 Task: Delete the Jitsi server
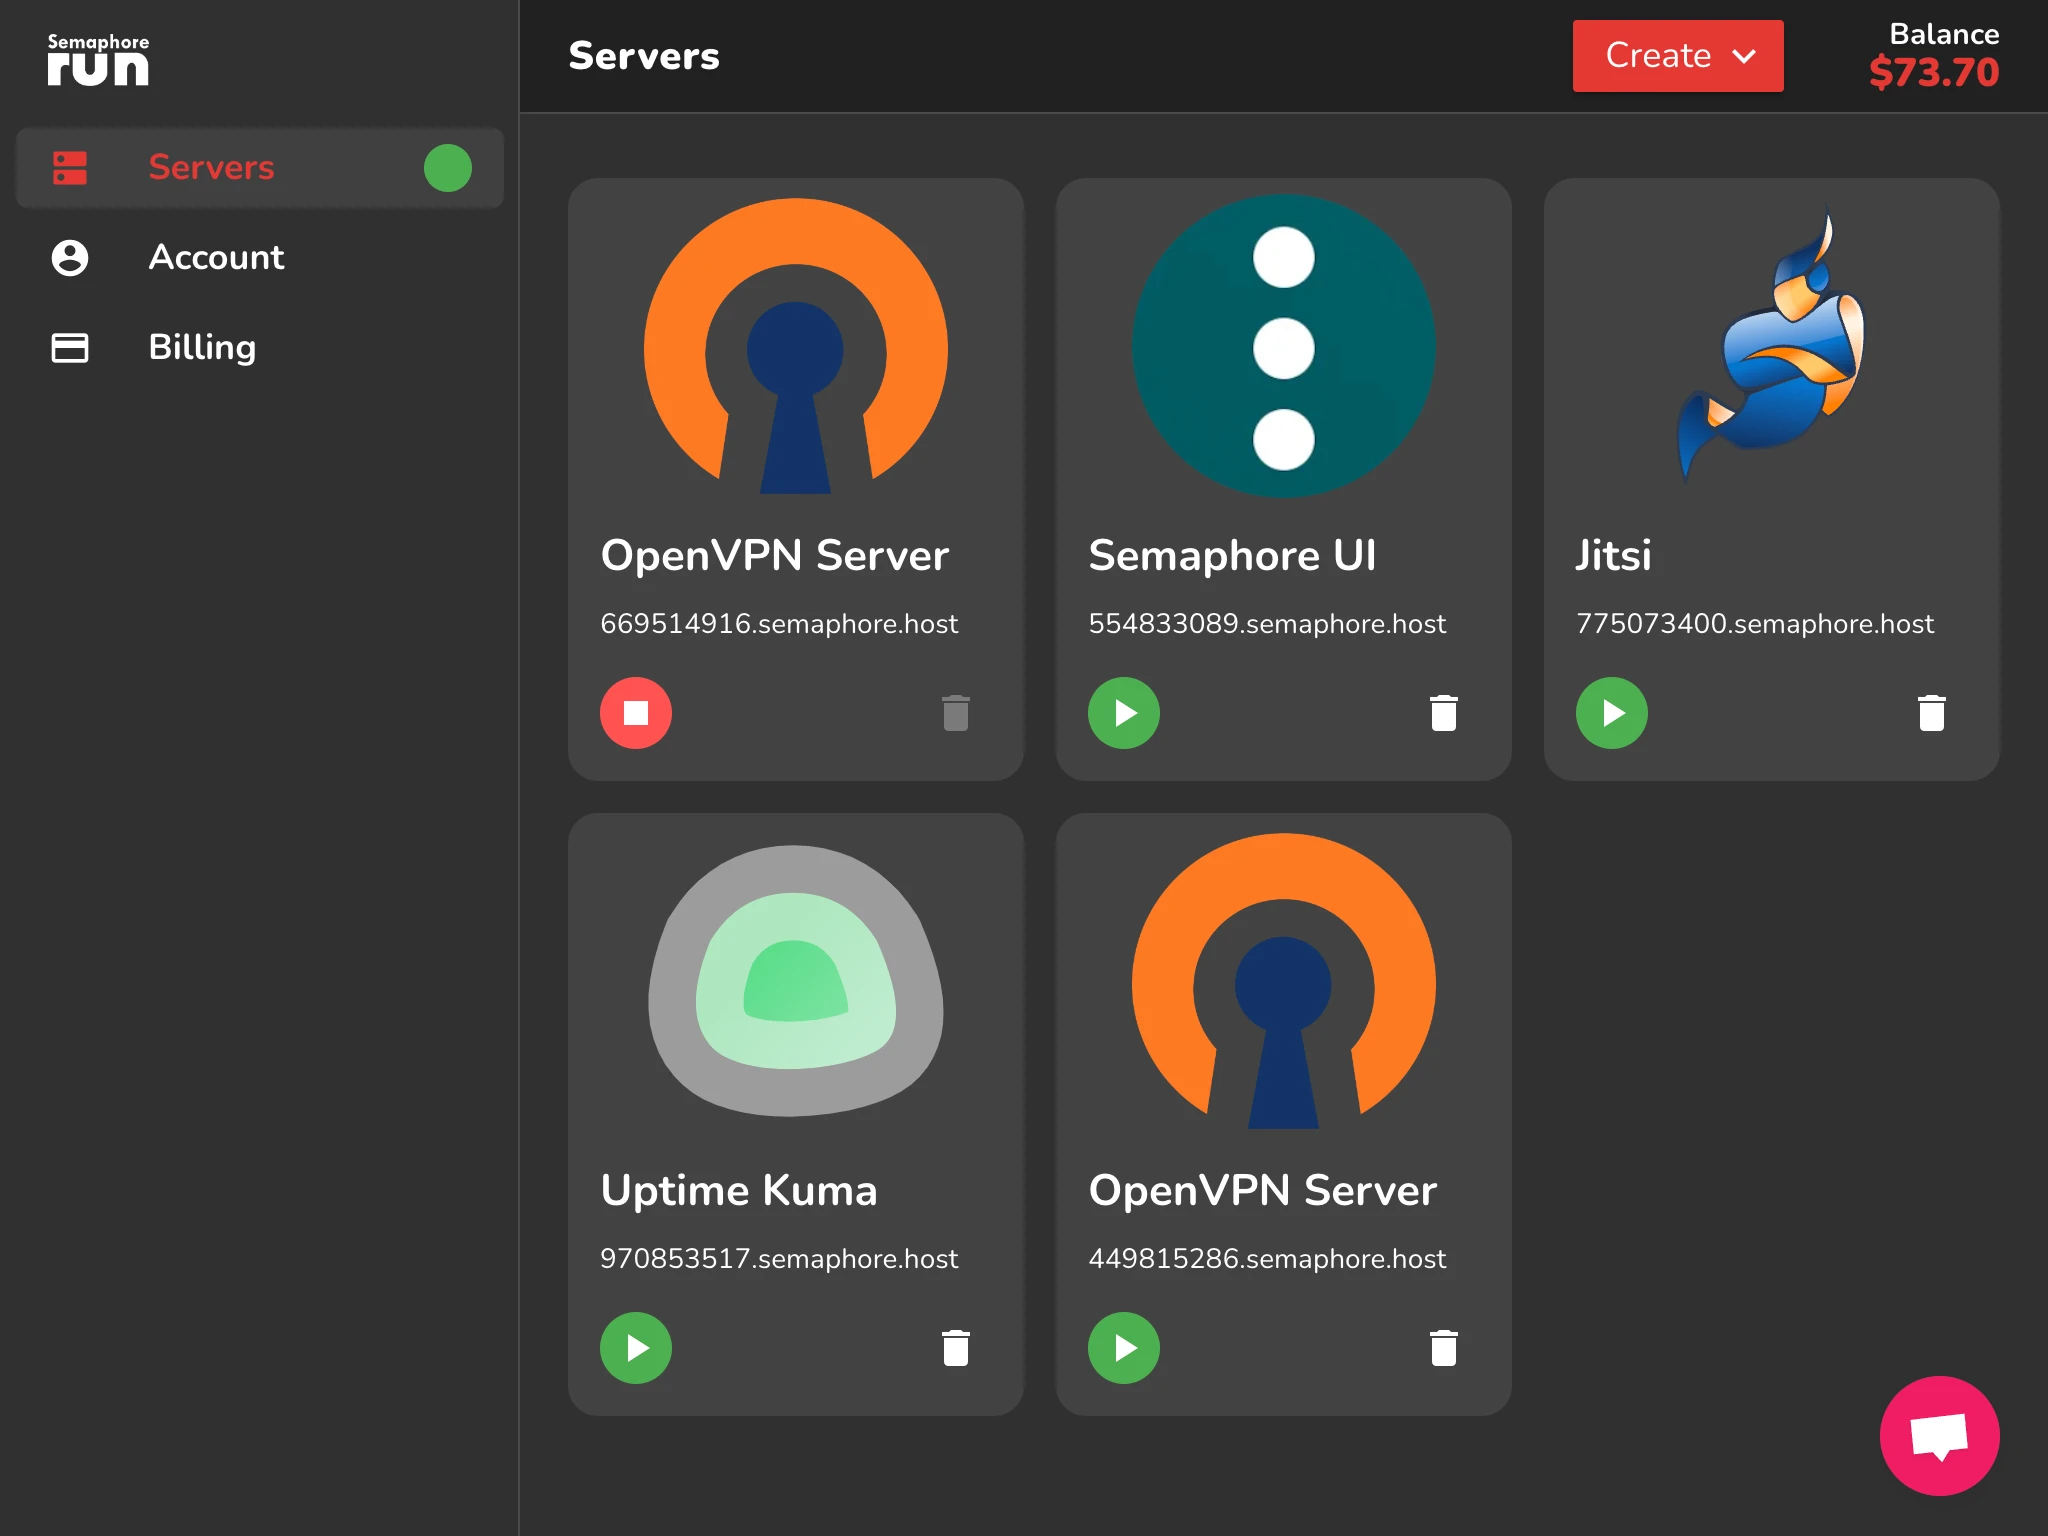pos(1932,713)
